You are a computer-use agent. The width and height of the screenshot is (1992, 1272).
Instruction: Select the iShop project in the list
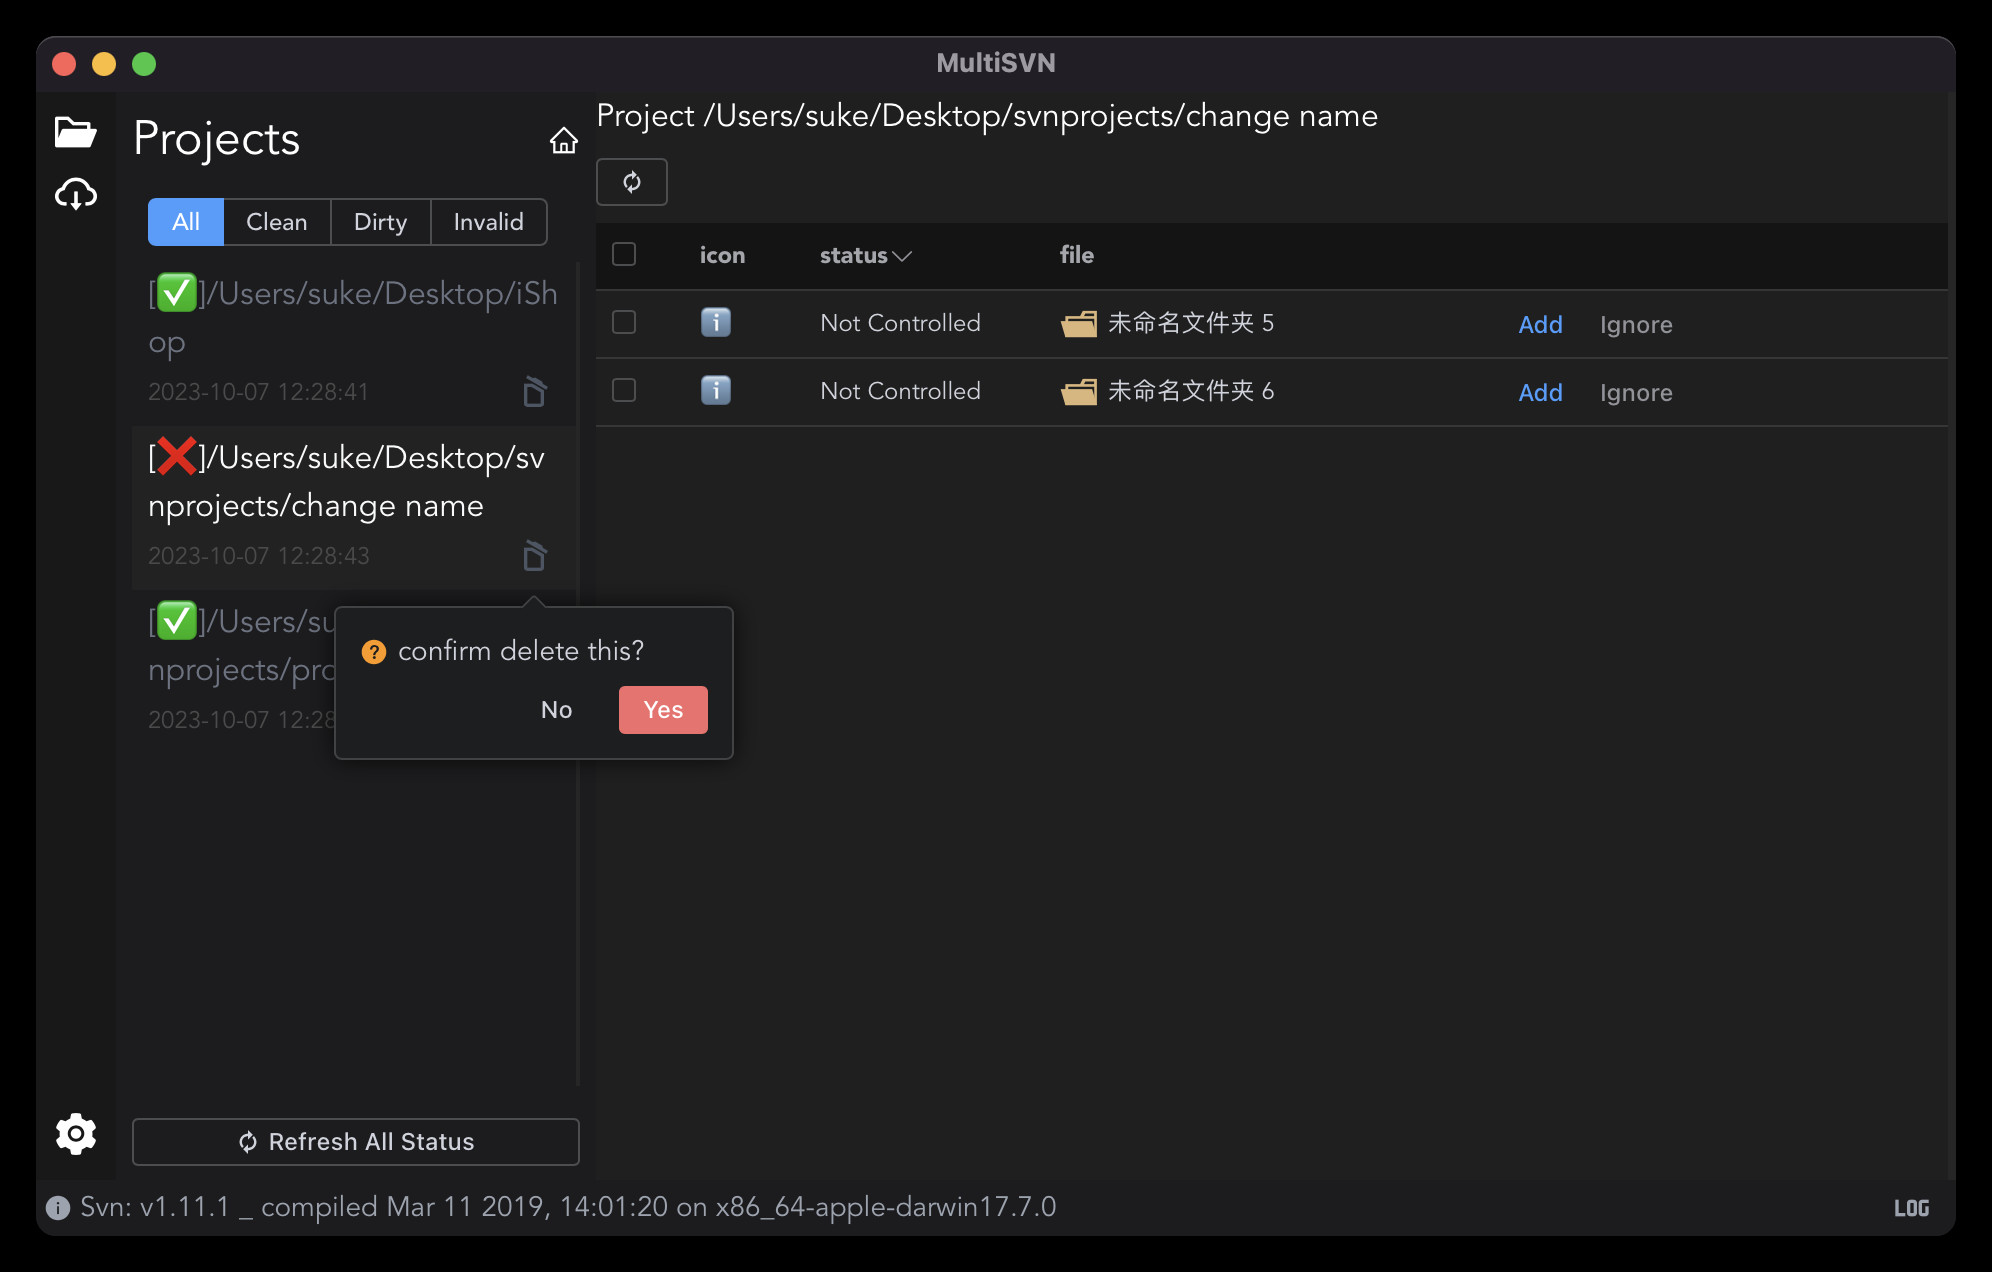tap(354, 343)
